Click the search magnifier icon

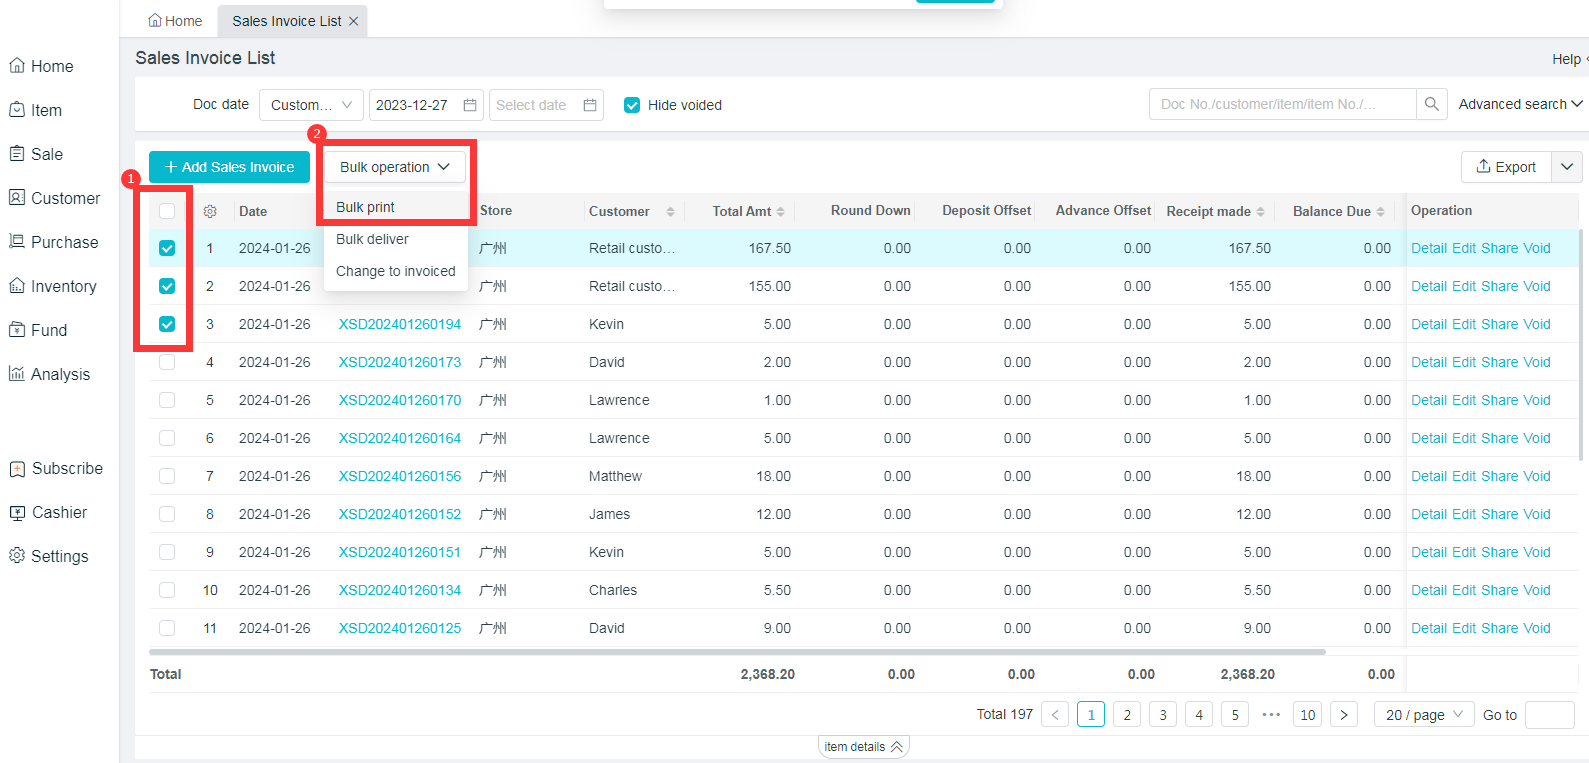pyautogui.click(x=1431, y=104)
